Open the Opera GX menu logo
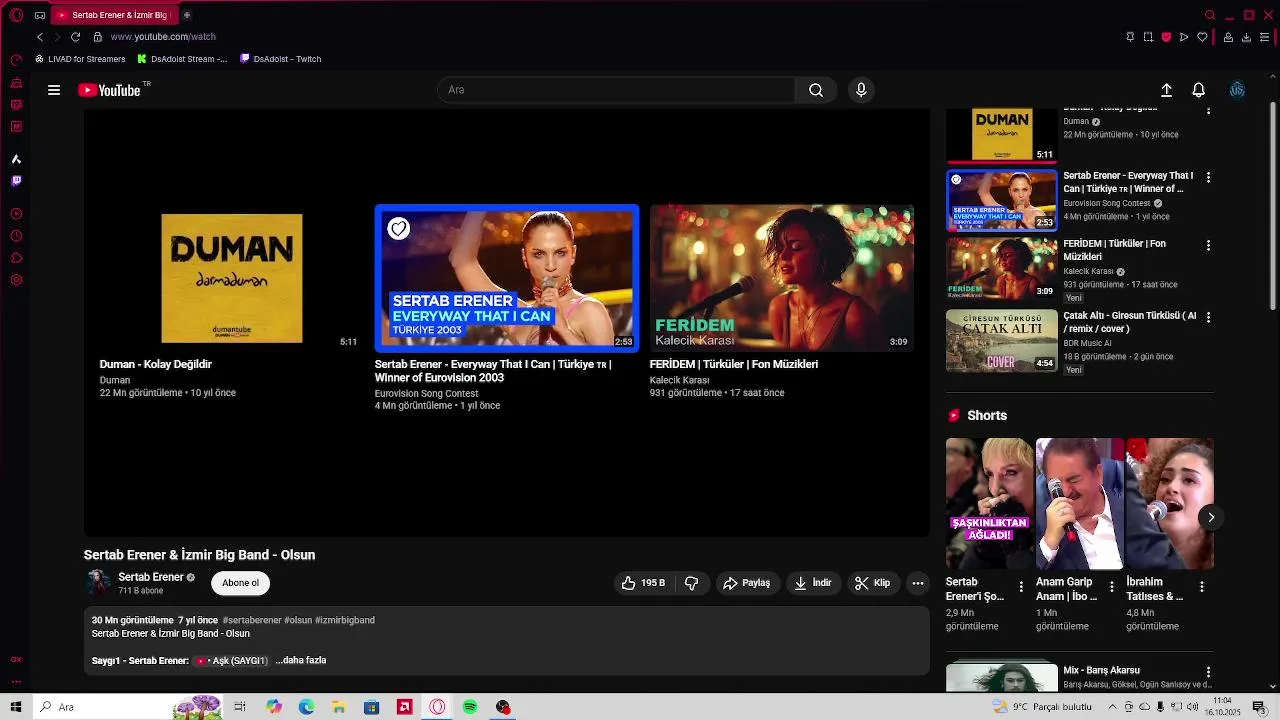1280x720 pixels. (x=16, y=15)
